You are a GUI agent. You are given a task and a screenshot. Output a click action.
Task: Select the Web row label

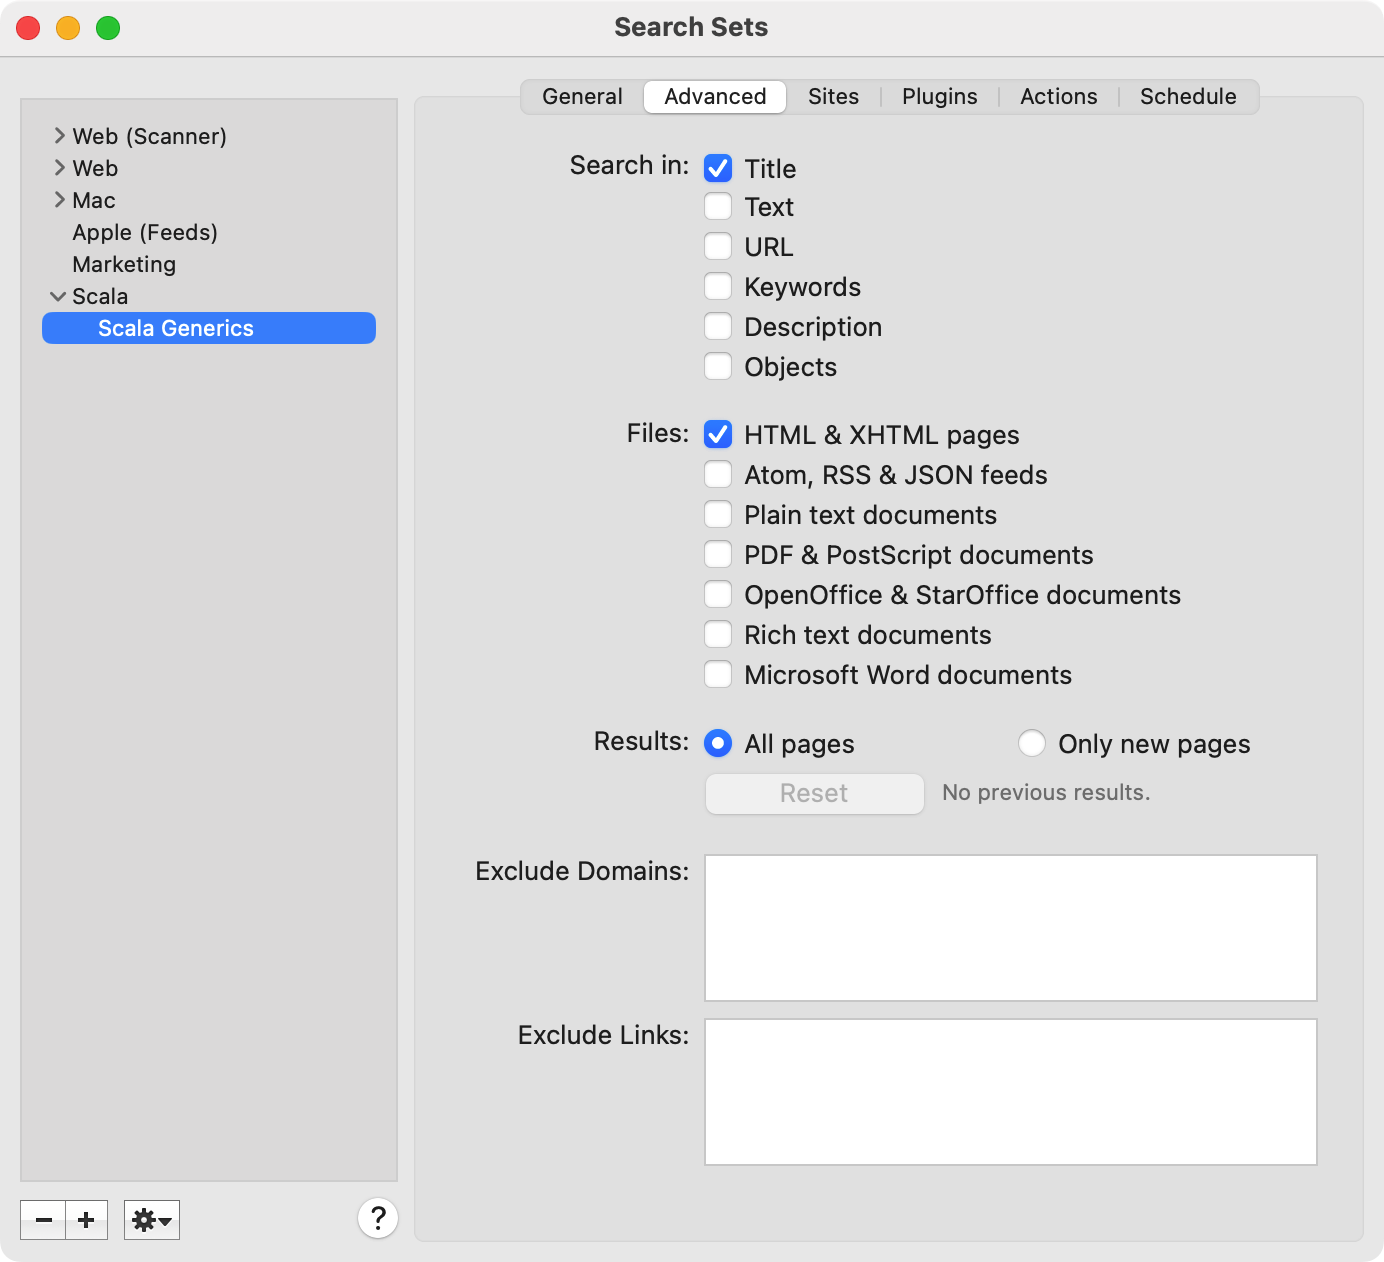[x=95, y=168]
